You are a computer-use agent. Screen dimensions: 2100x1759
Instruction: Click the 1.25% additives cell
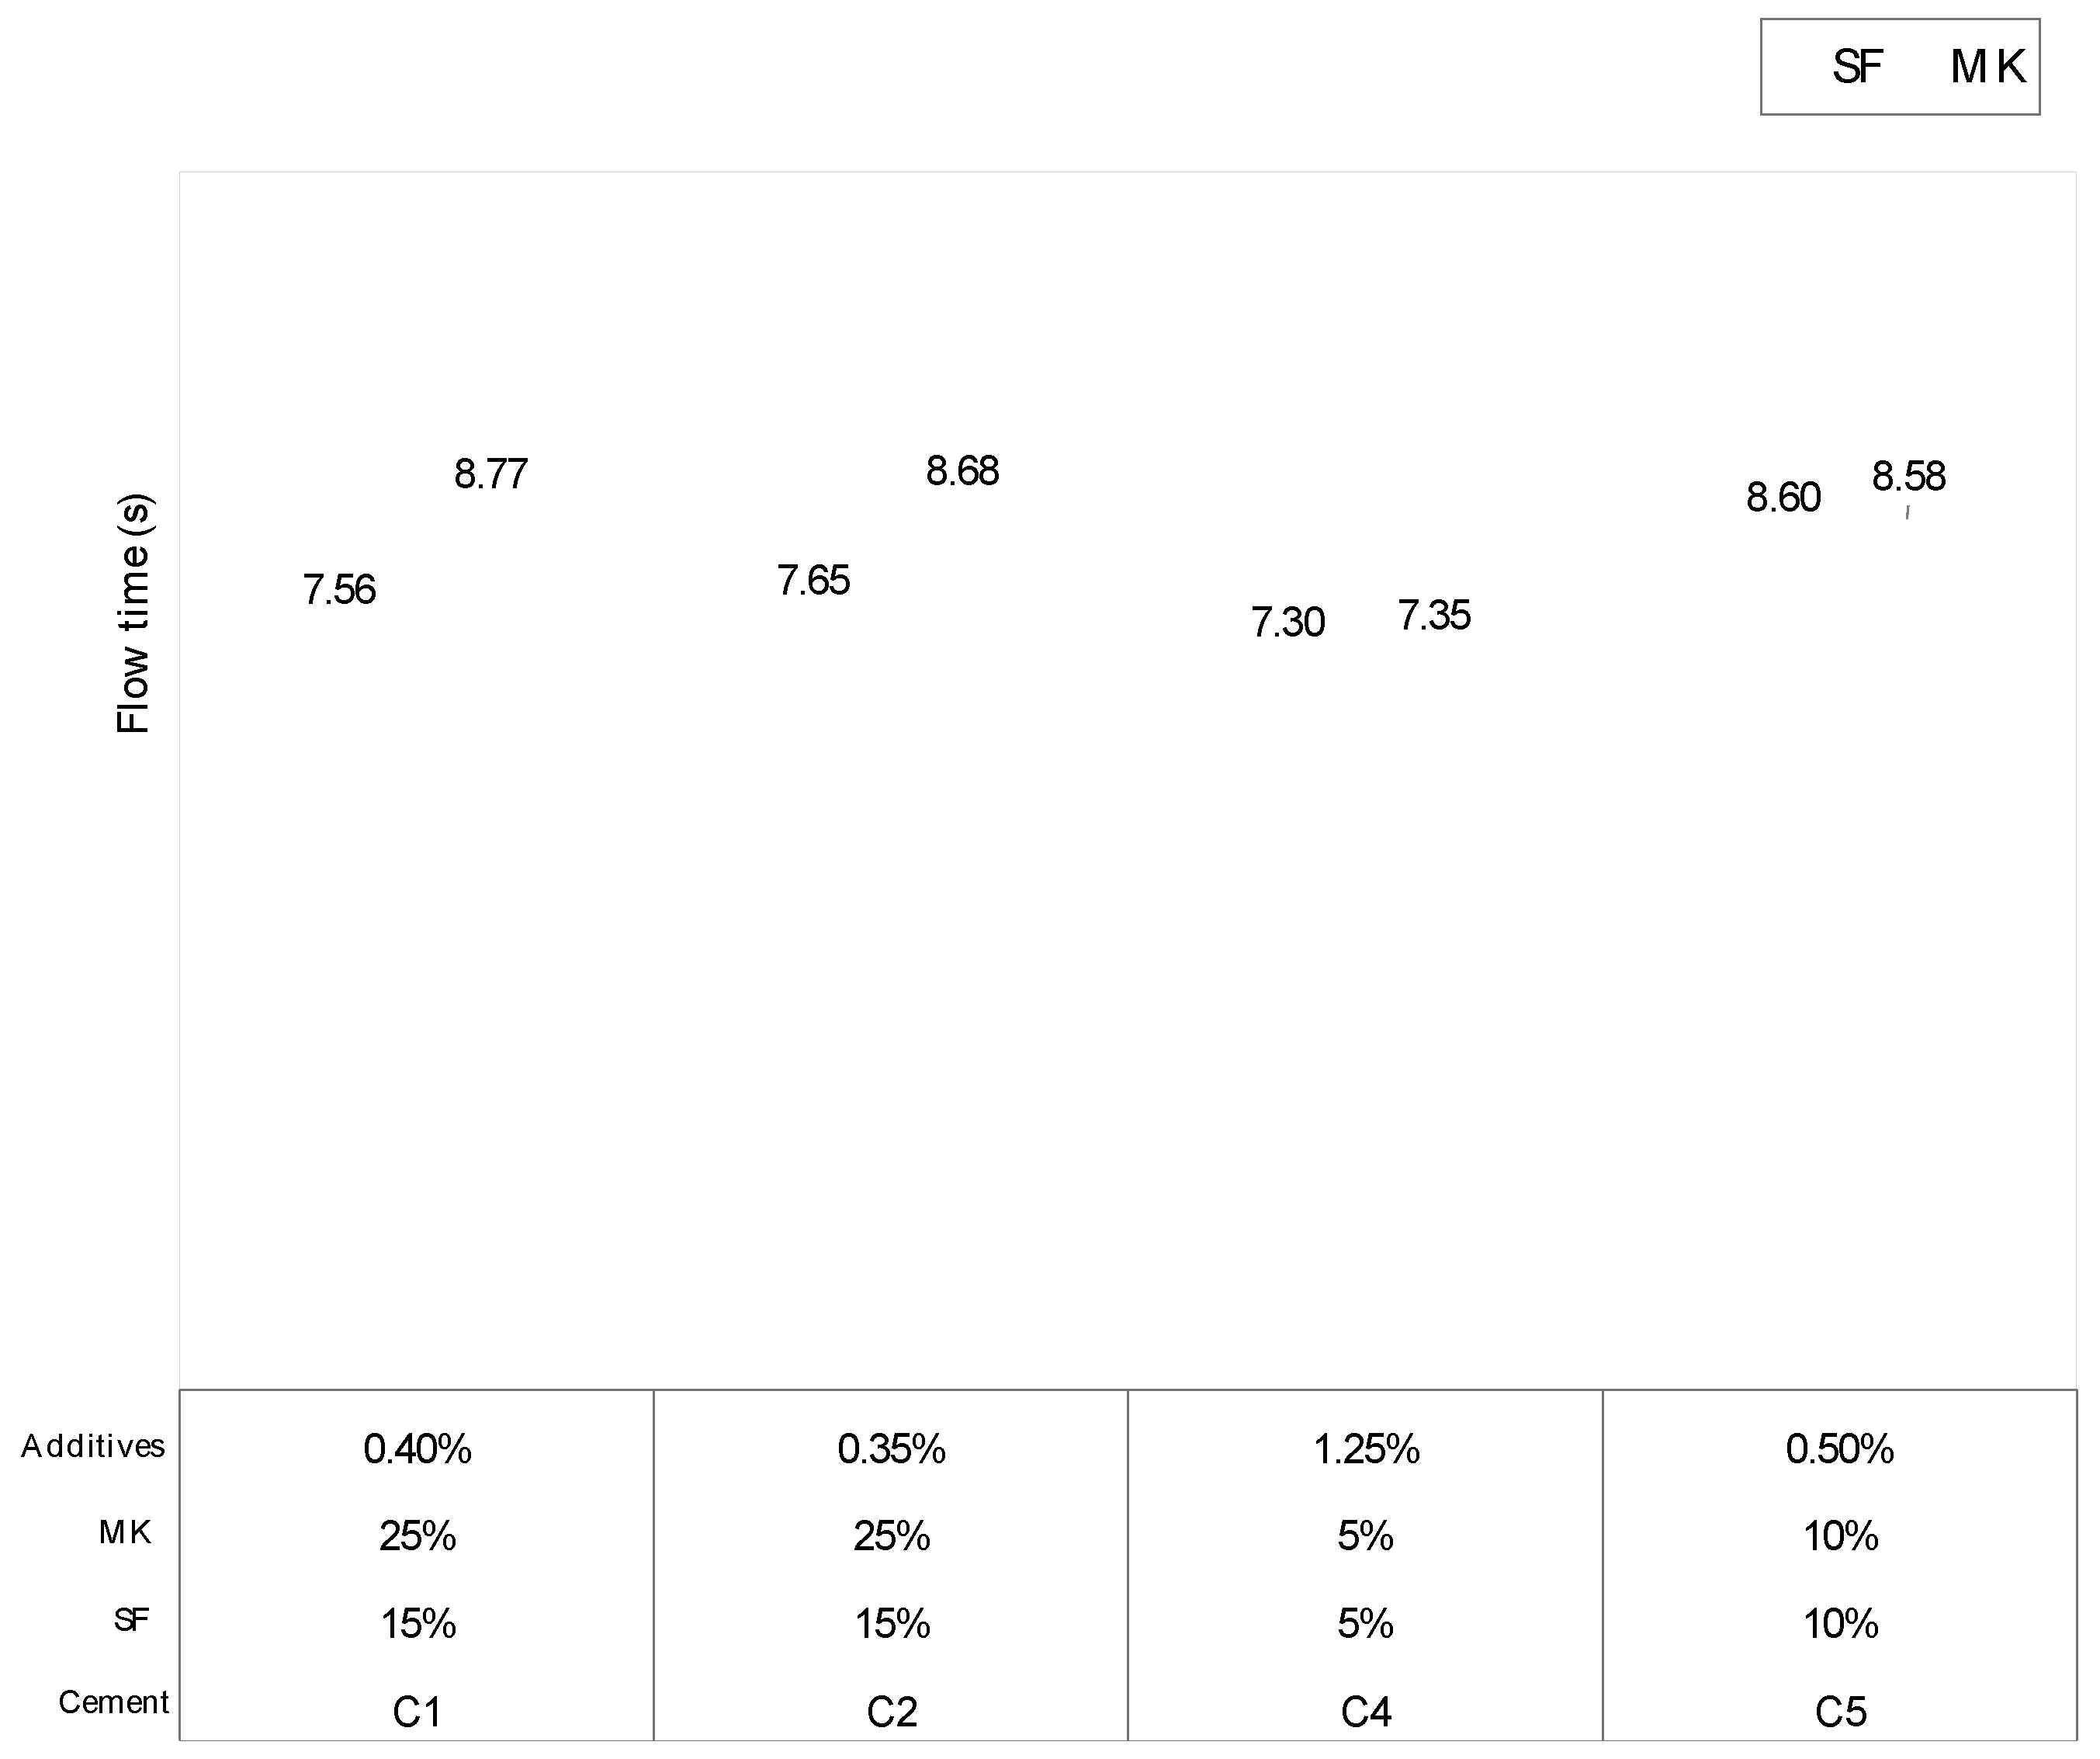(x=1366, y=1449)
